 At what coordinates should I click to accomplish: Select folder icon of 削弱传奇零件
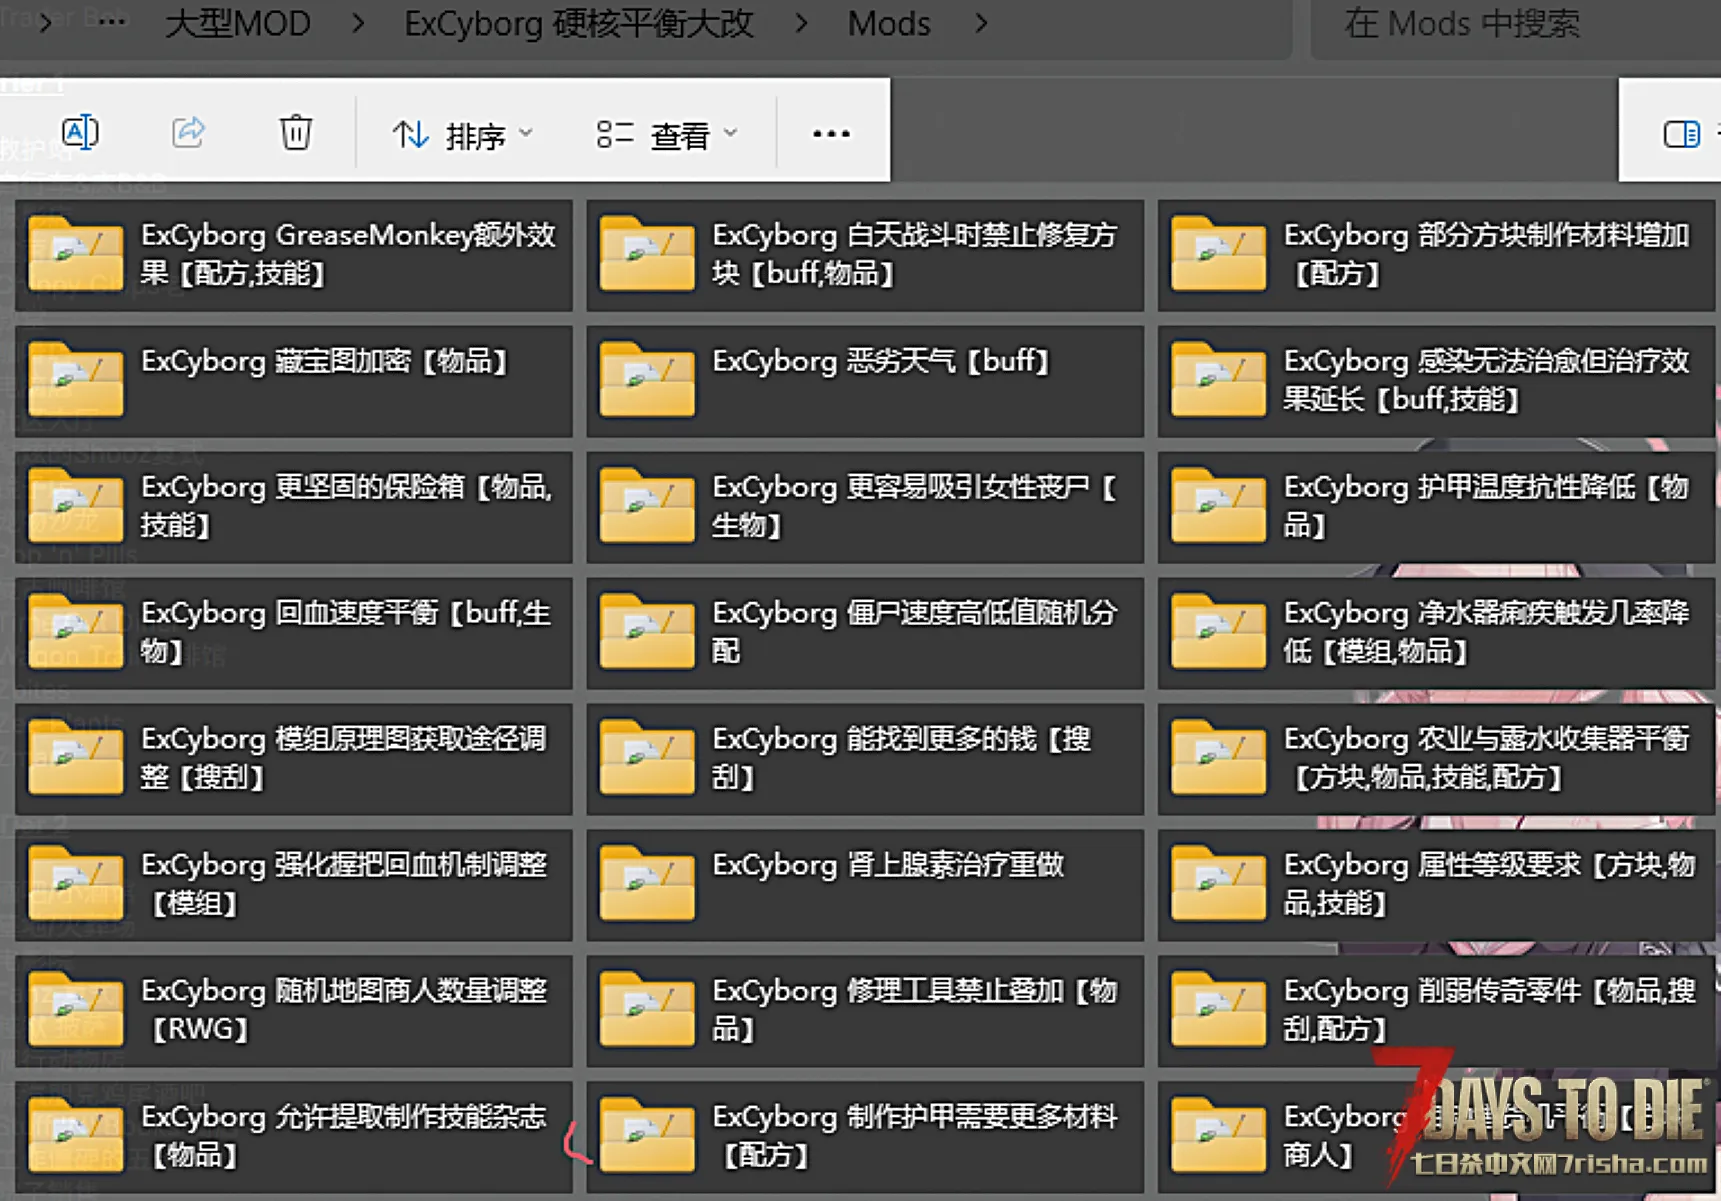tap(1218, 1009)
